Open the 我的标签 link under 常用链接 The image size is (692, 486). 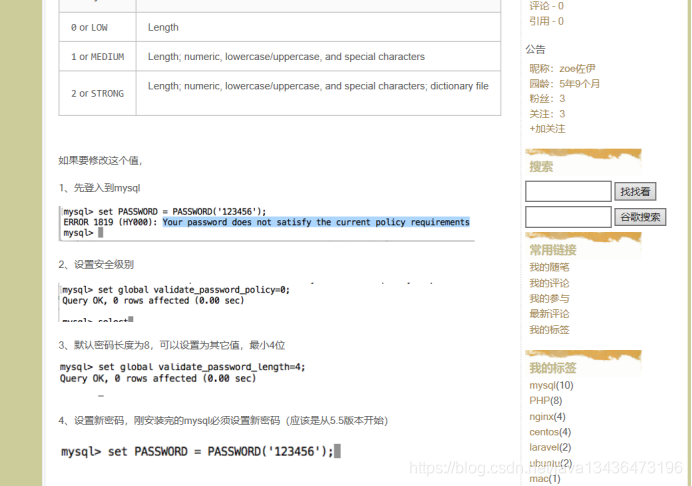point(549,330)
